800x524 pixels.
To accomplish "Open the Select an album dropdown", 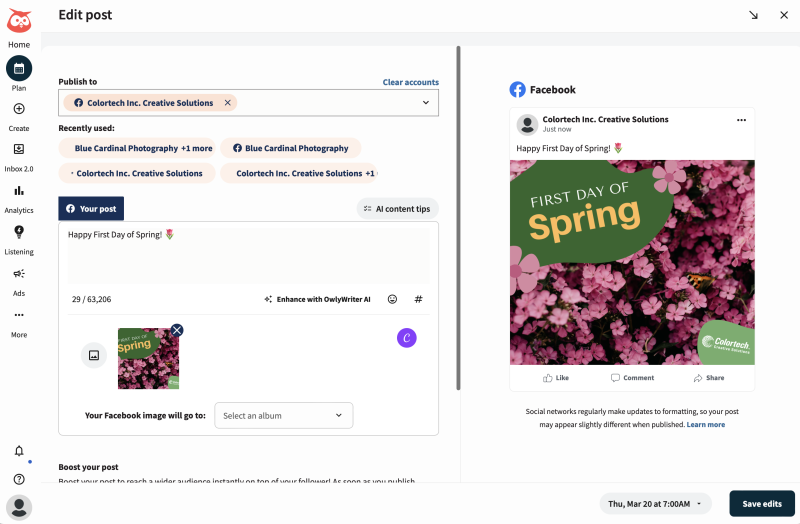I will tap(284, 415).
